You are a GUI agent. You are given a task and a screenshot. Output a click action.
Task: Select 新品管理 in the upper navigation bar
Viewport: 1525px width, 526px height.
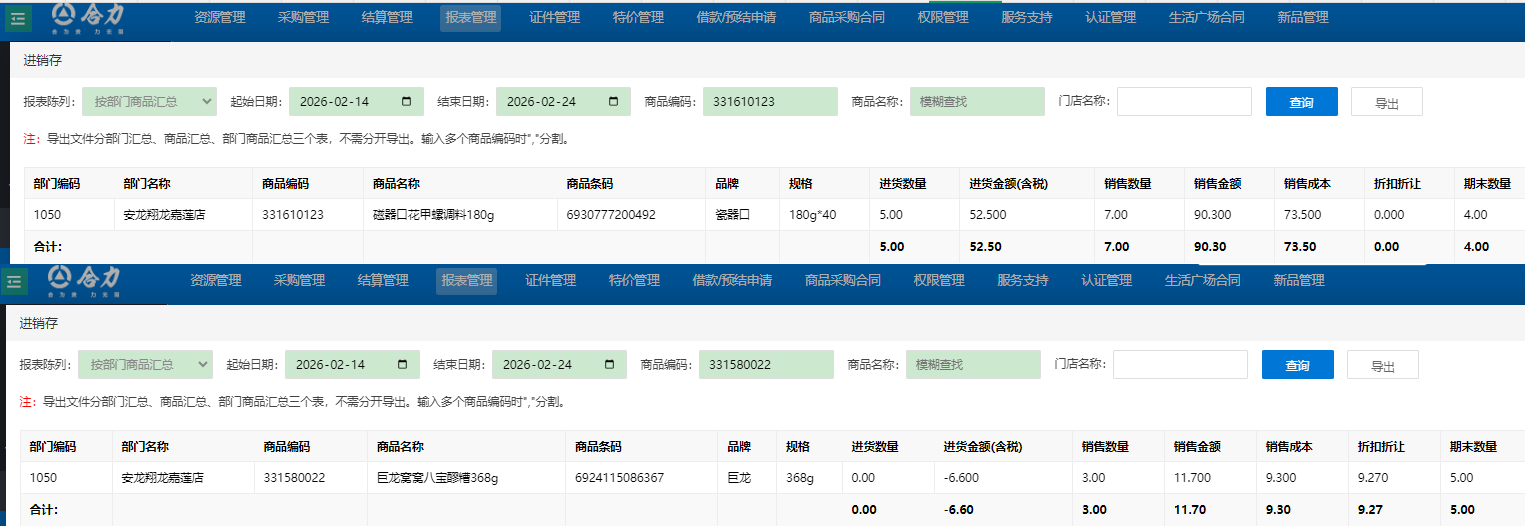[1303, 18]
